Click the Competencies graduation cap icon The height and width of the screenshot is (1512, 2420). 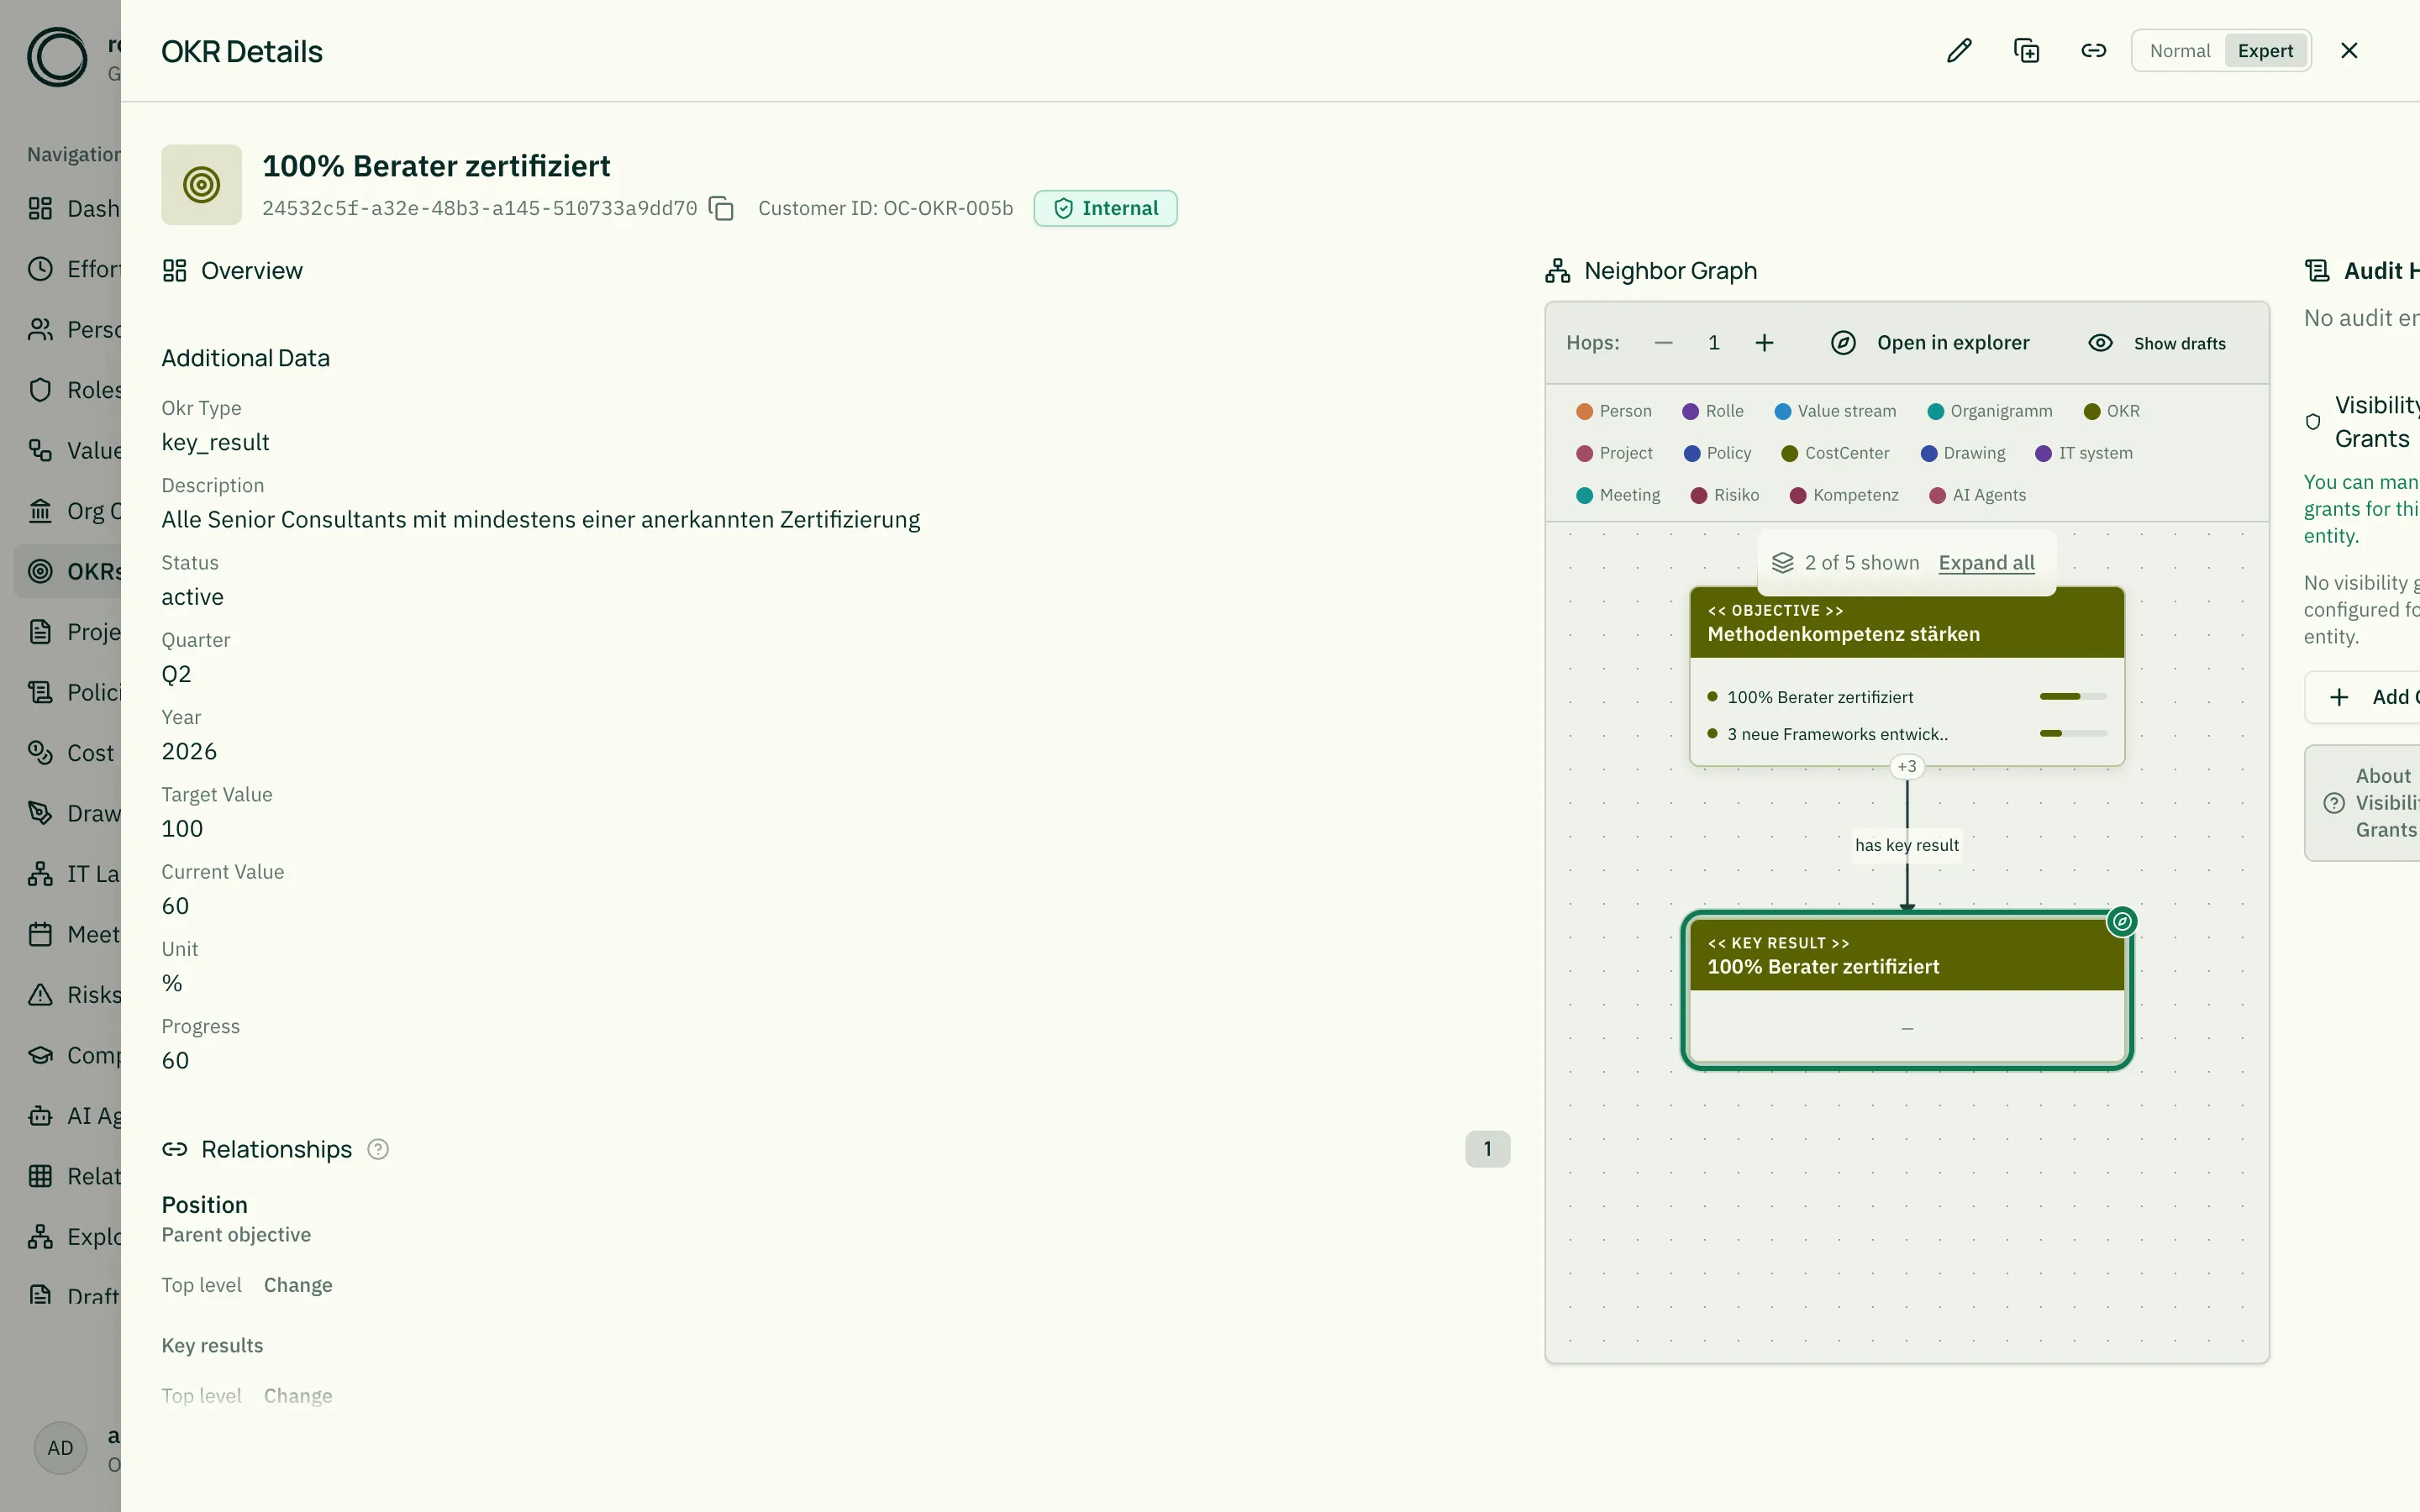coord(40,1056)
